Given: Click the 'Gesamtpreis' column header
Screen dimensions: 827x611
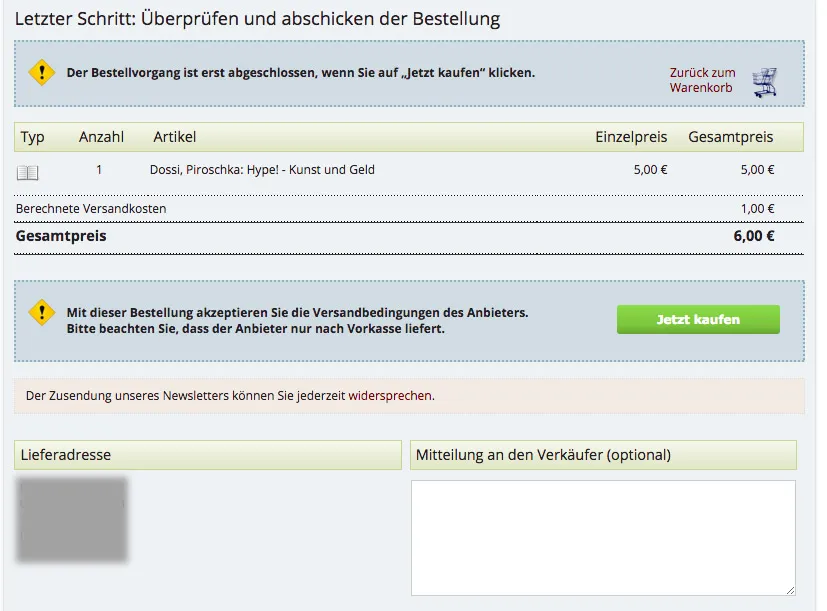Looking at the screenshot, I should point(731,137).
